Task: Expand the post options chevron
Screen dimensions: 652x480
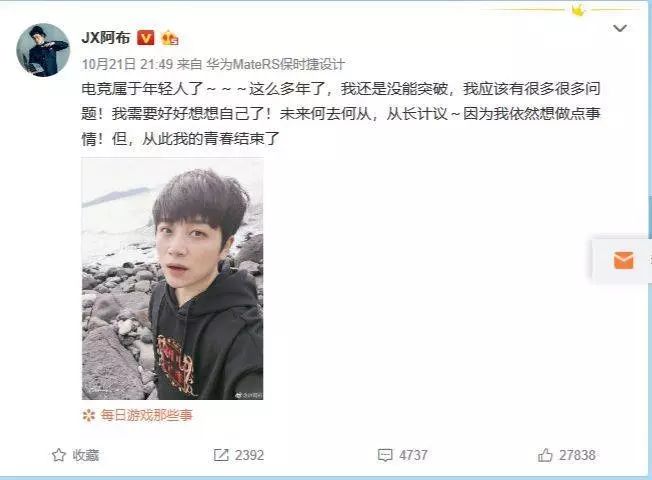Action: (620, 28)
